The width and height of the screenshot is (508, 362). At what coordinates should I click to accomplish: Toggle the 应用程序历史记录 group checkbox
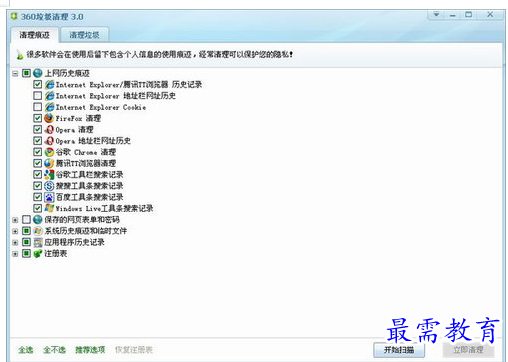point(26,242)
